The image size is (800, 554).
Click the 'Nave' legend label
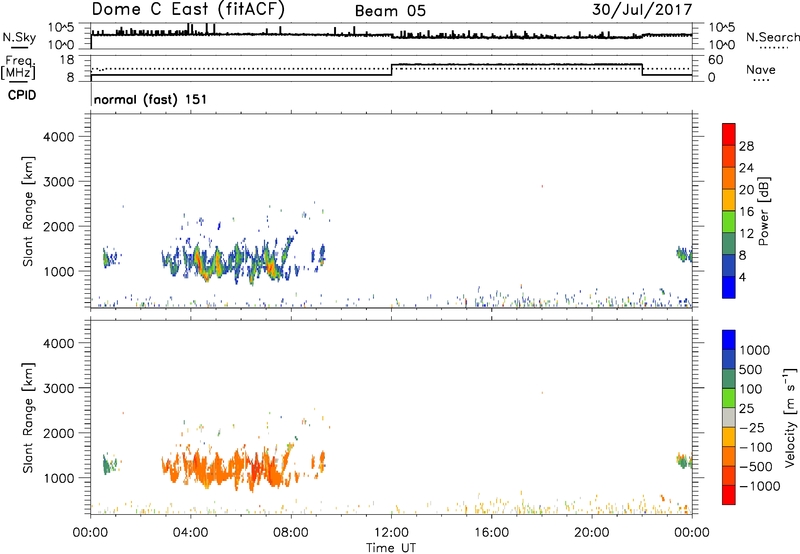[761, 70]
